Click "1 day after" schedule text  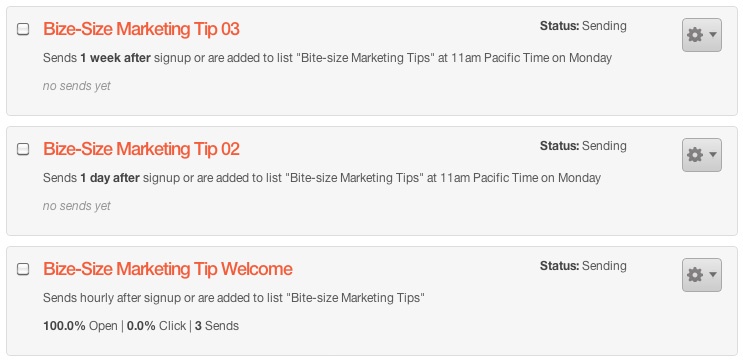coord(110,178)
